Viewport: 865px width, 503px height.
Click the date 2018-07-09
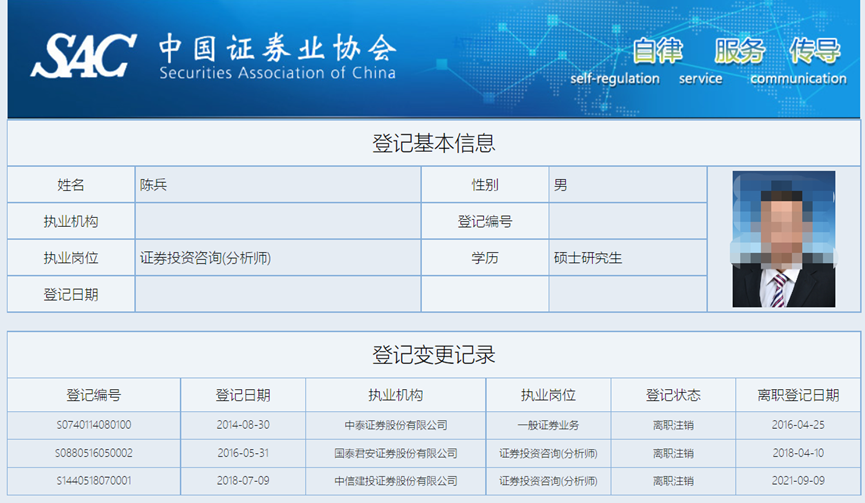243,480
